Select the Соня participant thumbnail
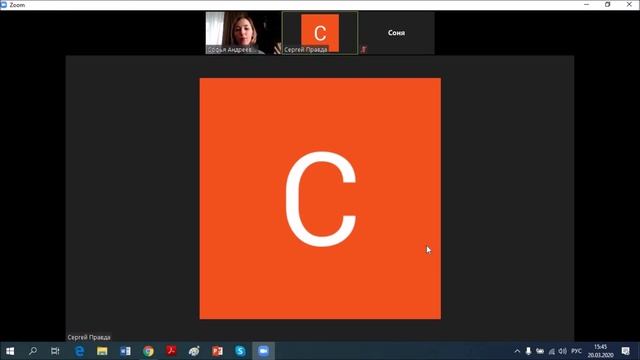The width and height of the screenshot is (640, 360). (x=397, y=33)
